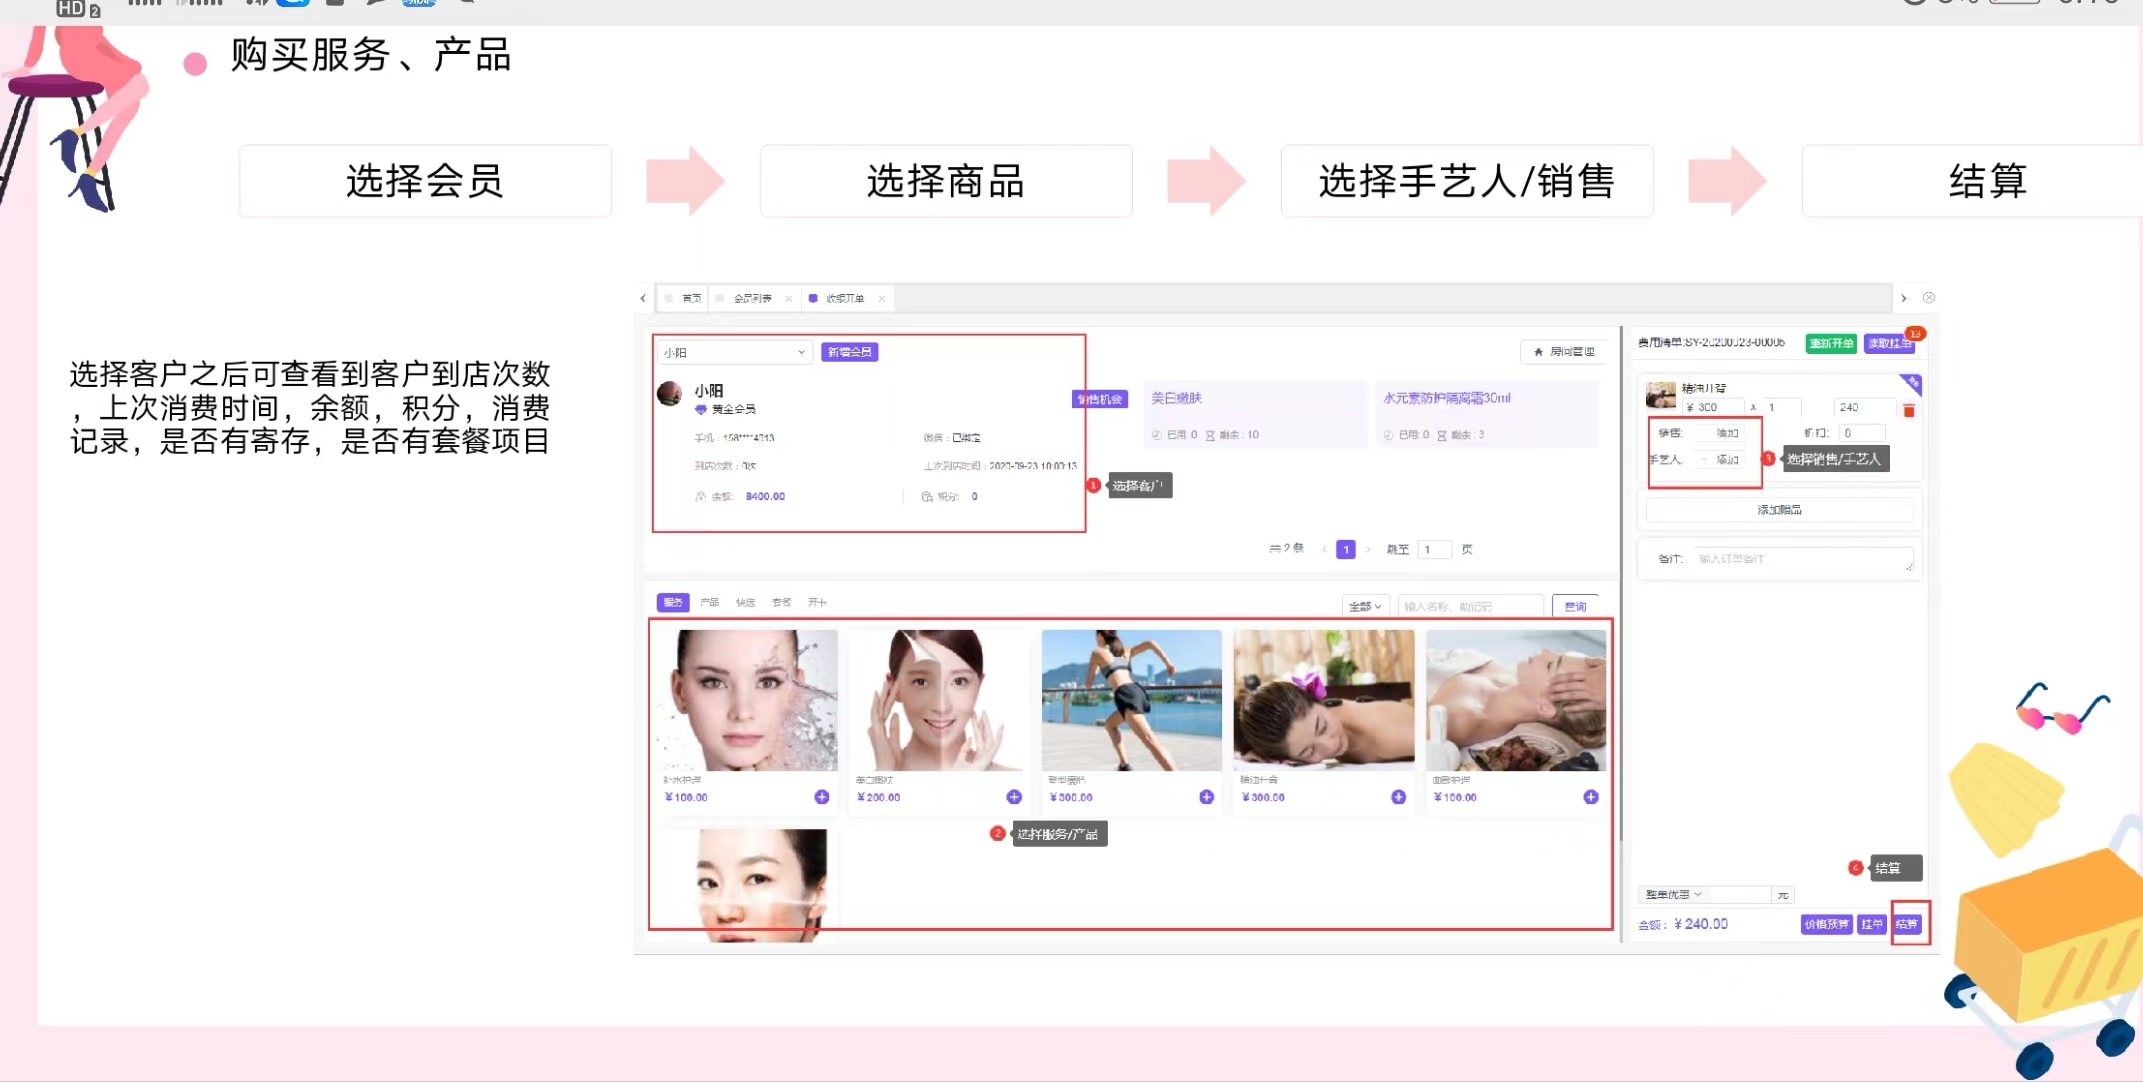This screenshot has height=1082, width=2143.
Task: Switch to the 首页 tab
Action: pos(684,298)
